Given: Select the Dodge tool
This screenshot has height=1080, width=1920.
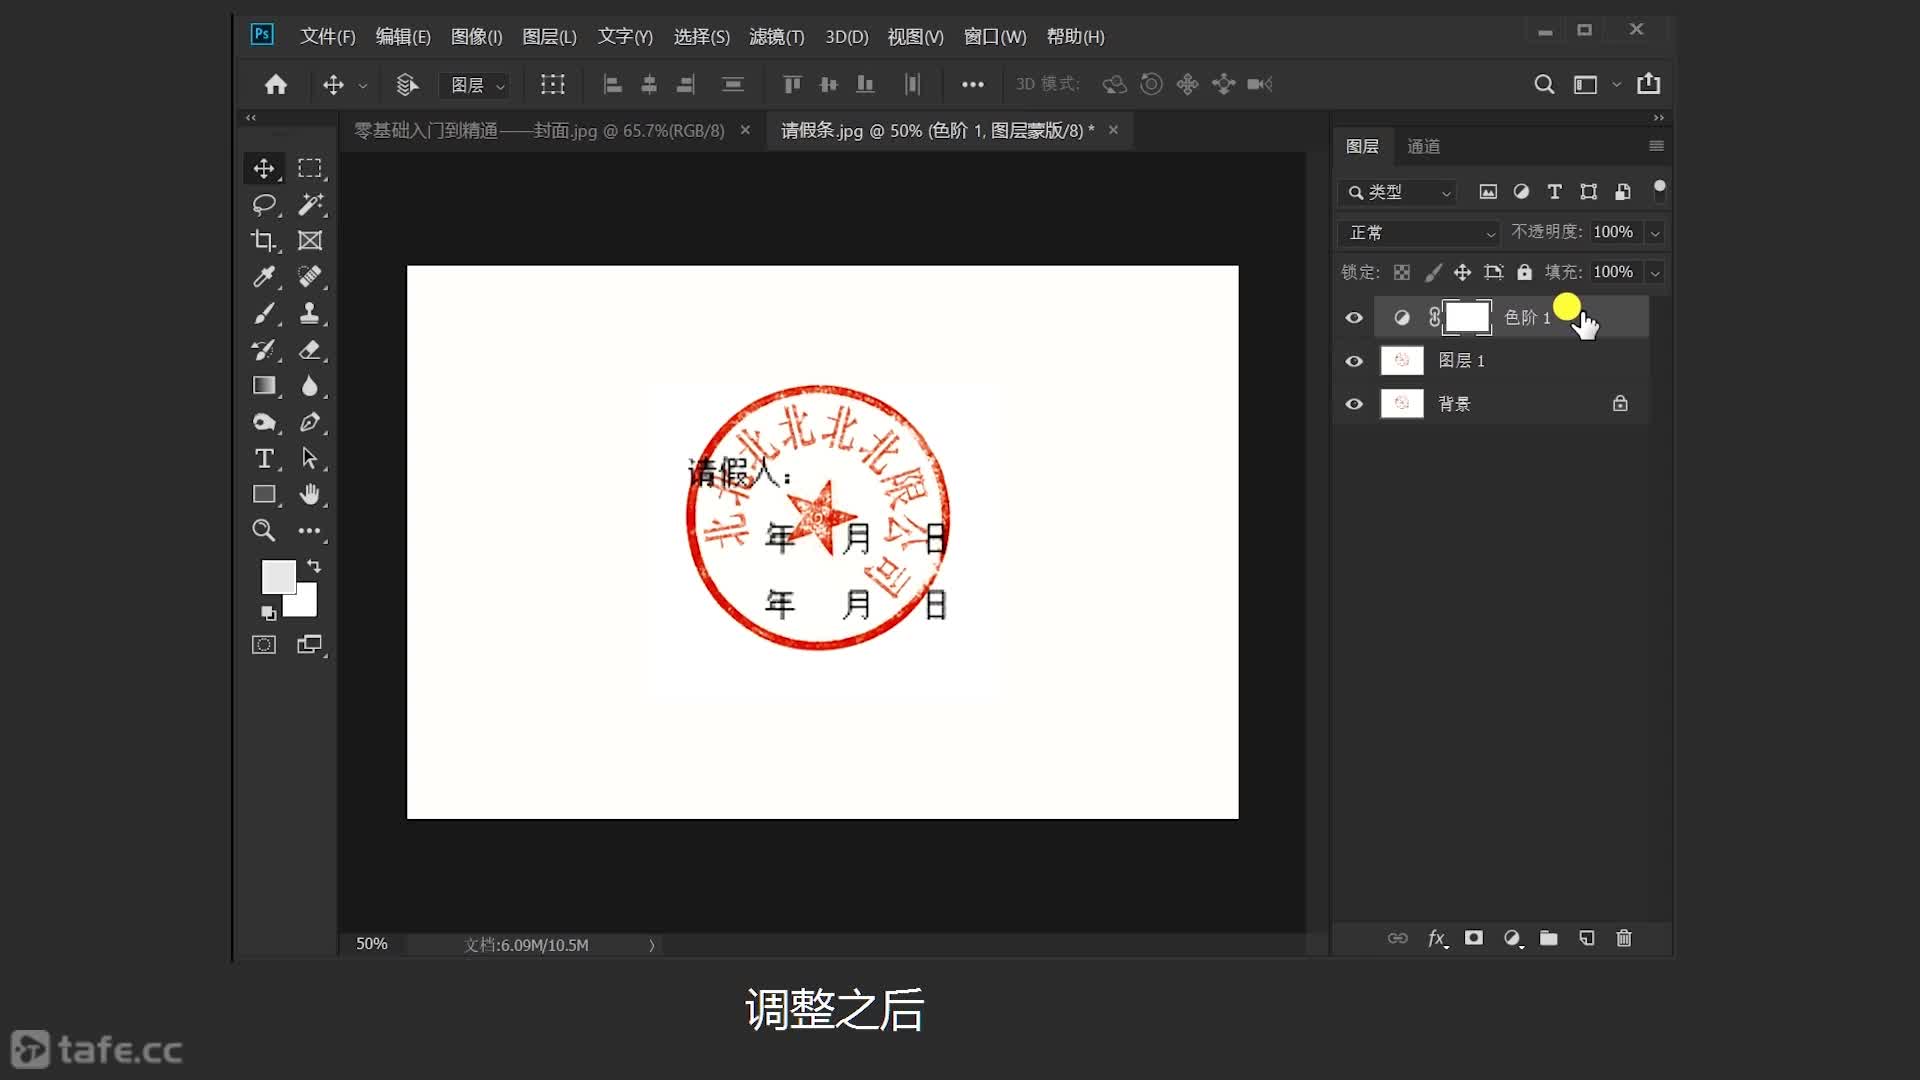Looking at the screenshot, I should click(264, 422).
